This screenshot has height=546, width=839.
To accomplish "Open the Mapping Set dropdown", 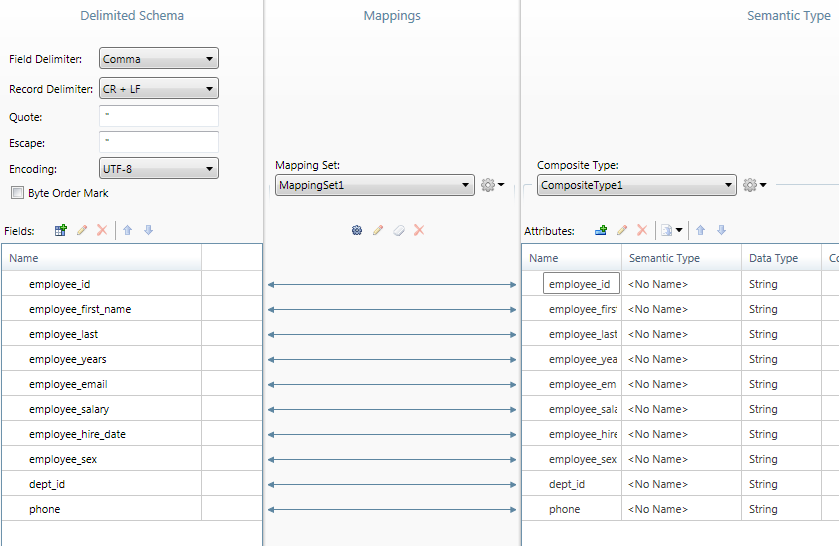I will coord(374,185).
